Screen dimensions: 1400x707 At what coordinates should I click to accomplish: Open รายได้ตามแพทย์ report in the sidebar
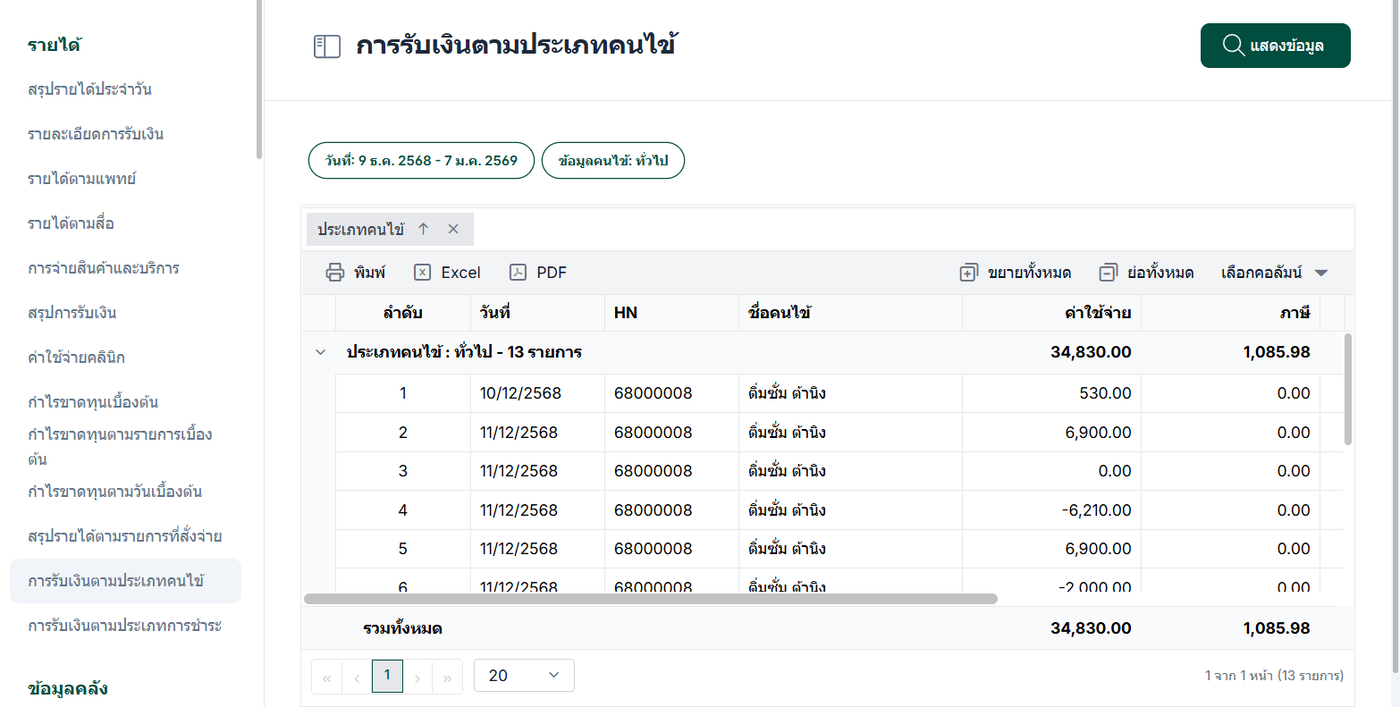[82, 179]
